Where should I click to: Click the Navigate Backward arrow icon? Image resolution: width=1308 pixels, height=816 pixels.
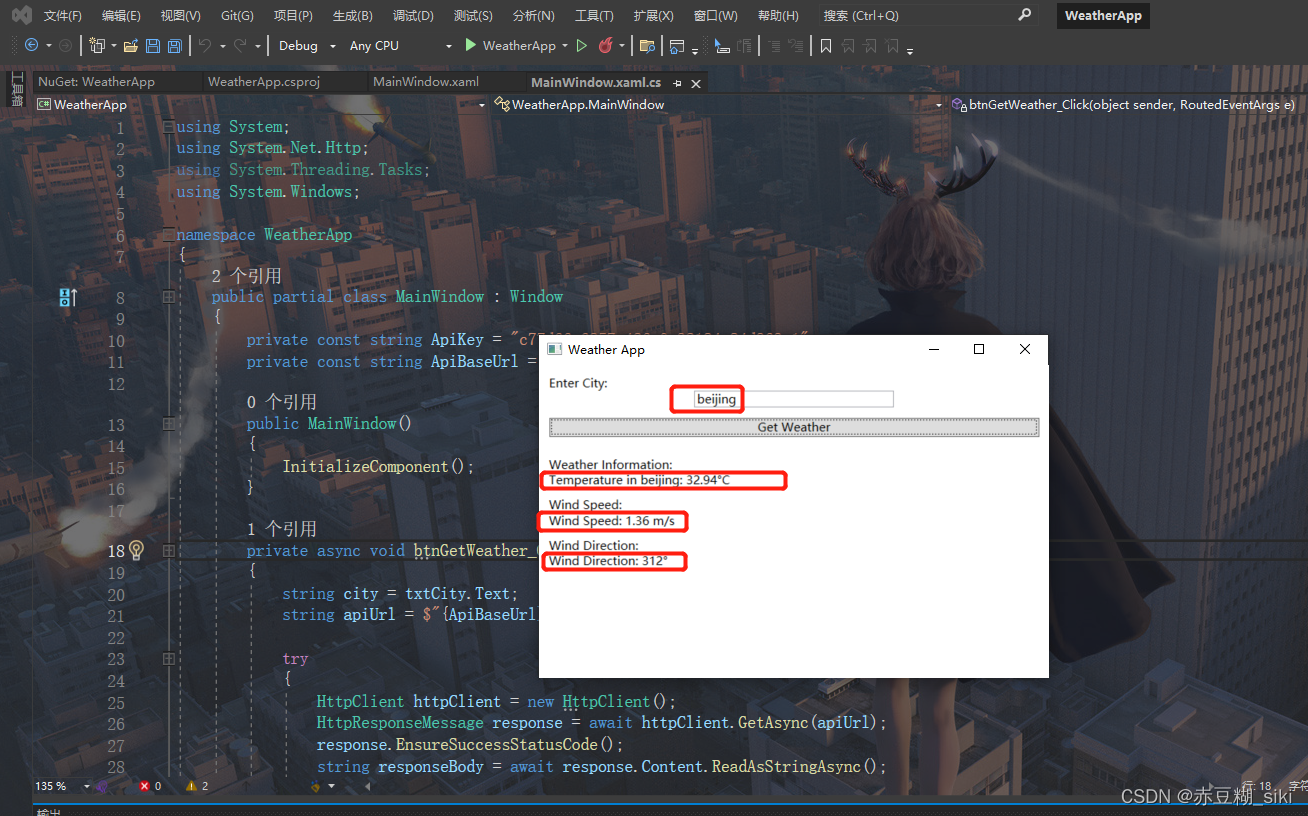(x=31, y=46)
